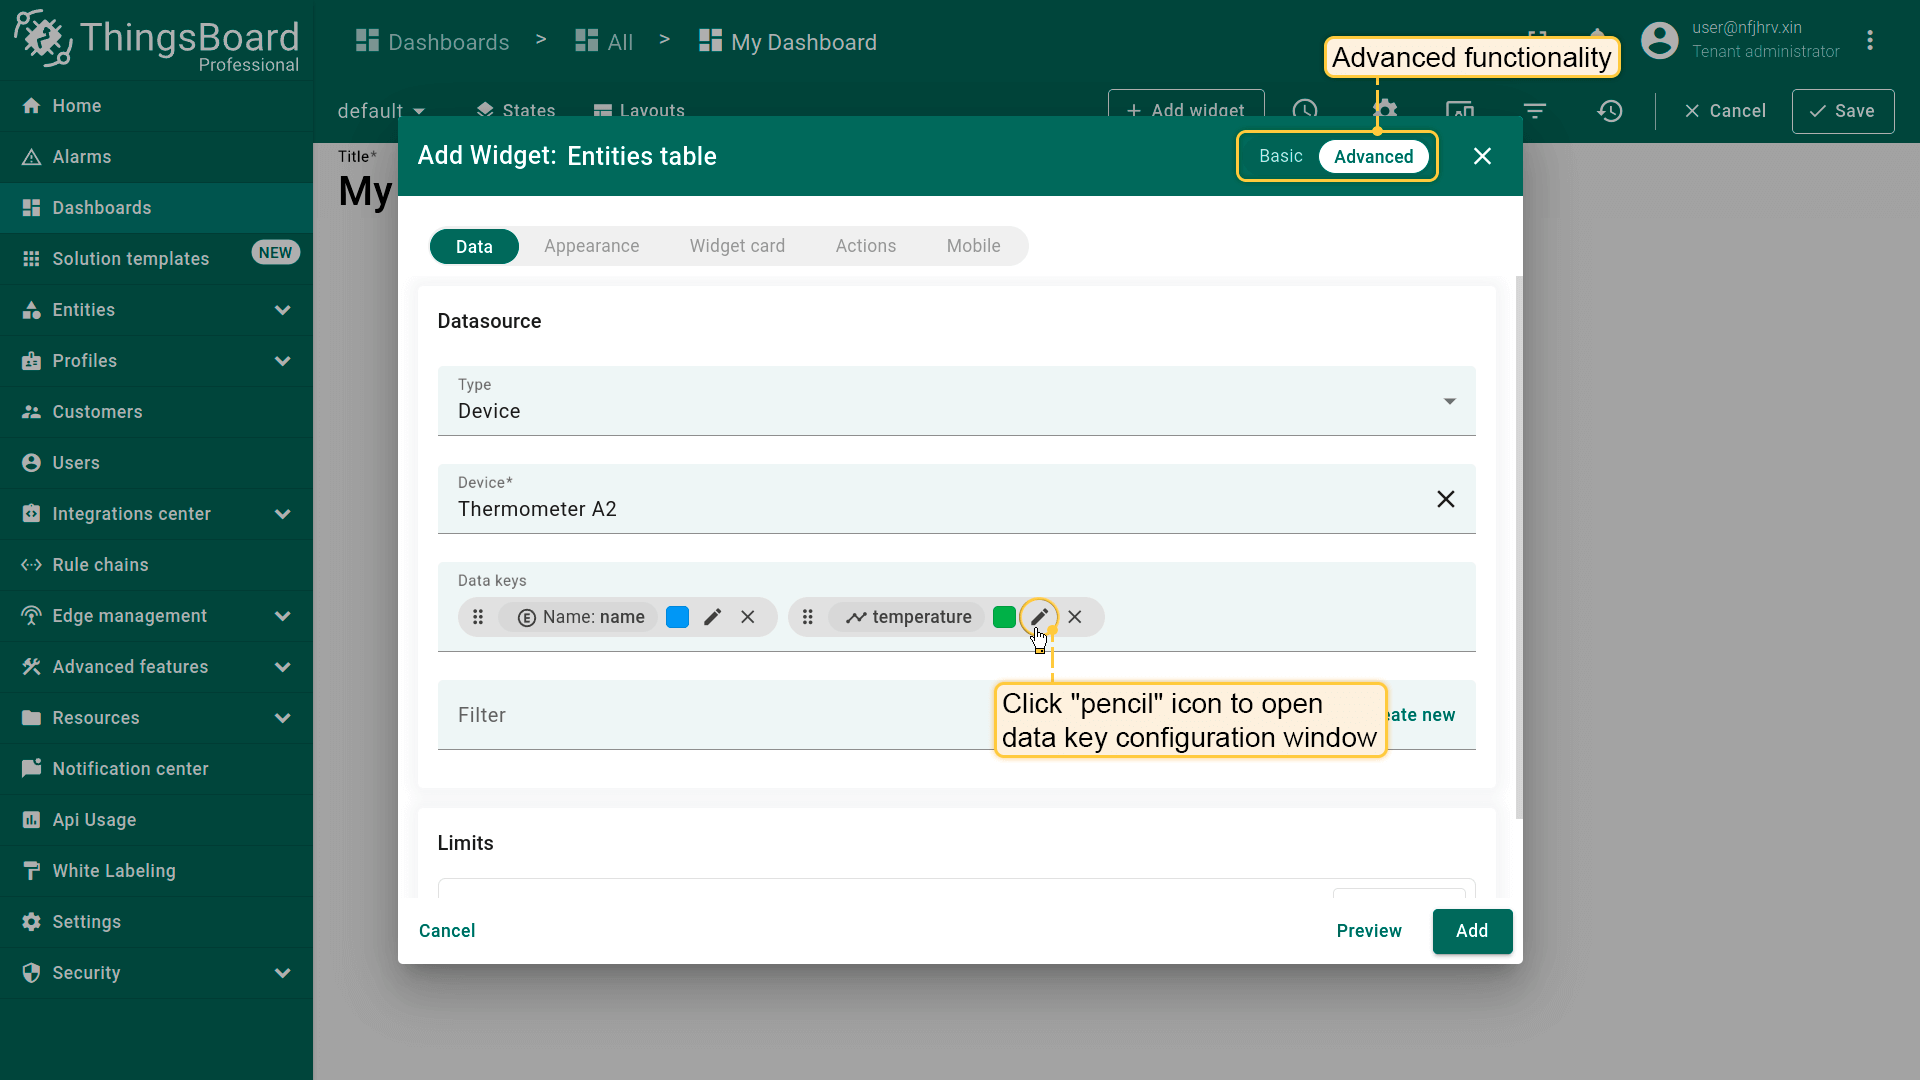Open the Widget card tab

tap(737, 246)
